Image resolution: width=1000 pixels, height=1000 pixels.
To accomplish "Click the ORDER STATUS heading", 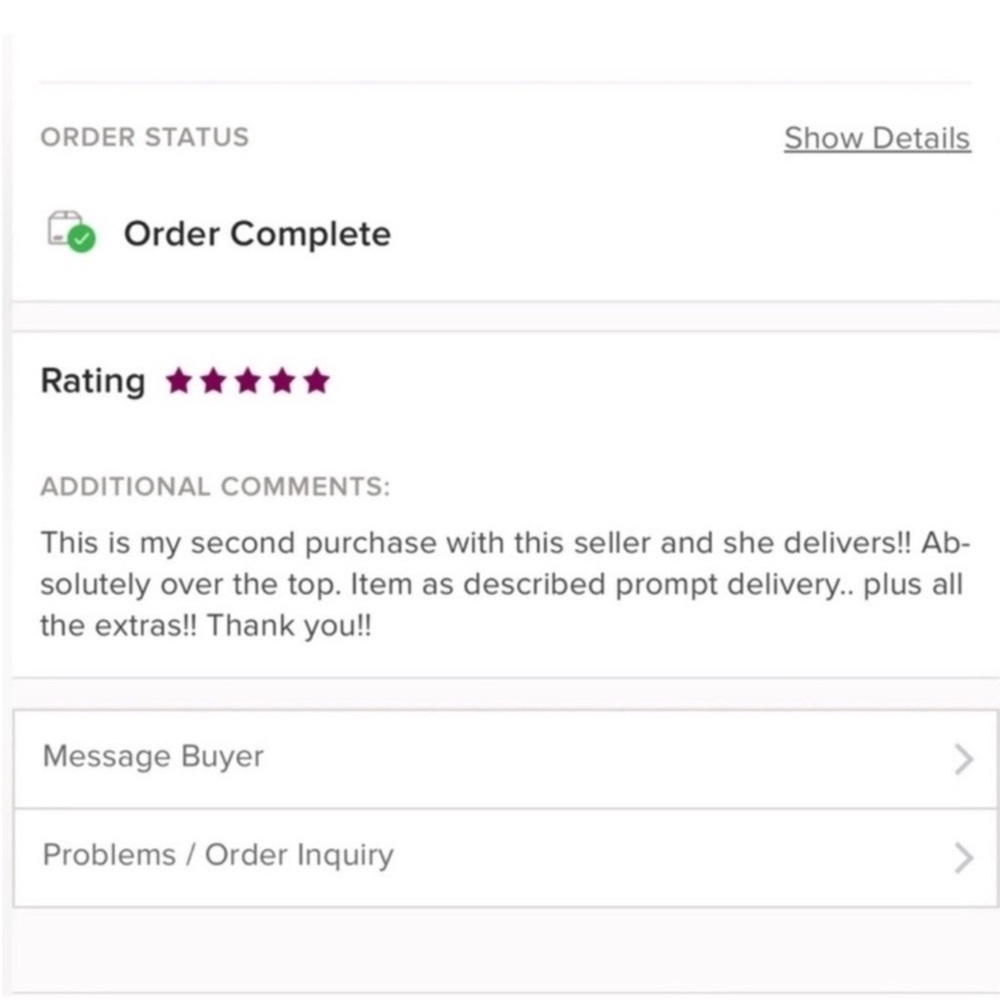I will click(x=144, y=137).
